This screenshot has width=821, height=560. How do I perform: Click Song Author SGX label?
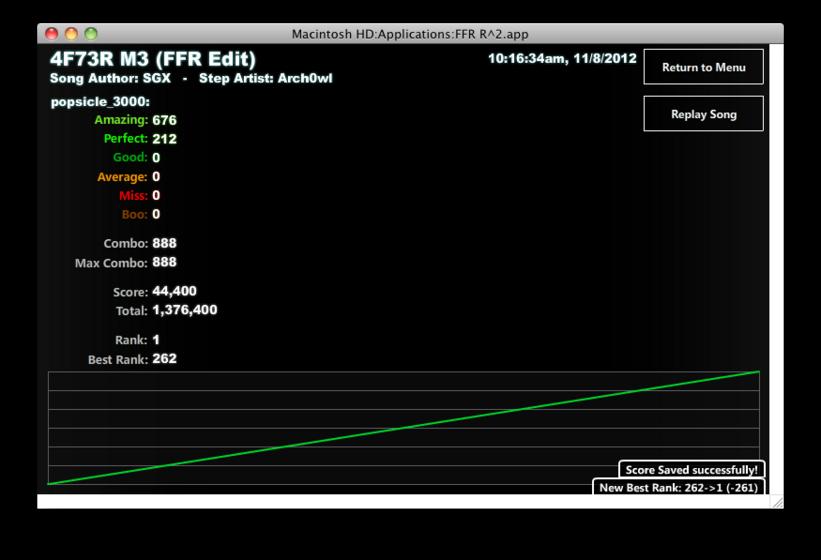(110, 79)
